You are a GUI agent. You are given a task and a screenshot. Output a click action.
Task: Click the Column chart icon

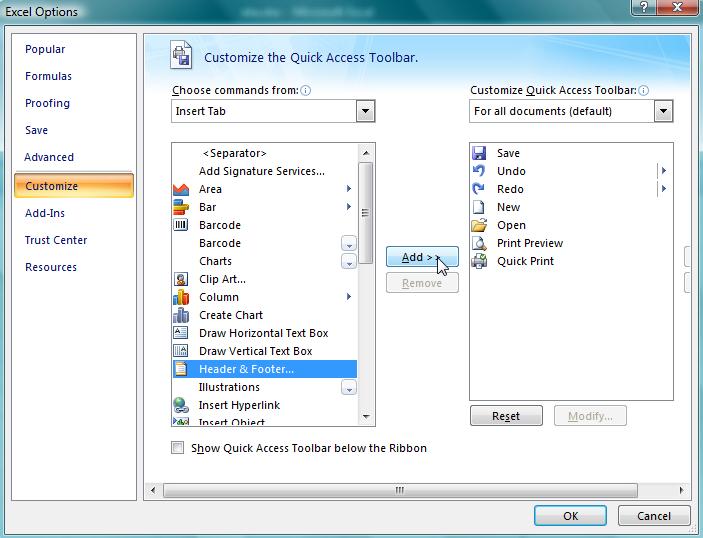[x=181, y=297]
